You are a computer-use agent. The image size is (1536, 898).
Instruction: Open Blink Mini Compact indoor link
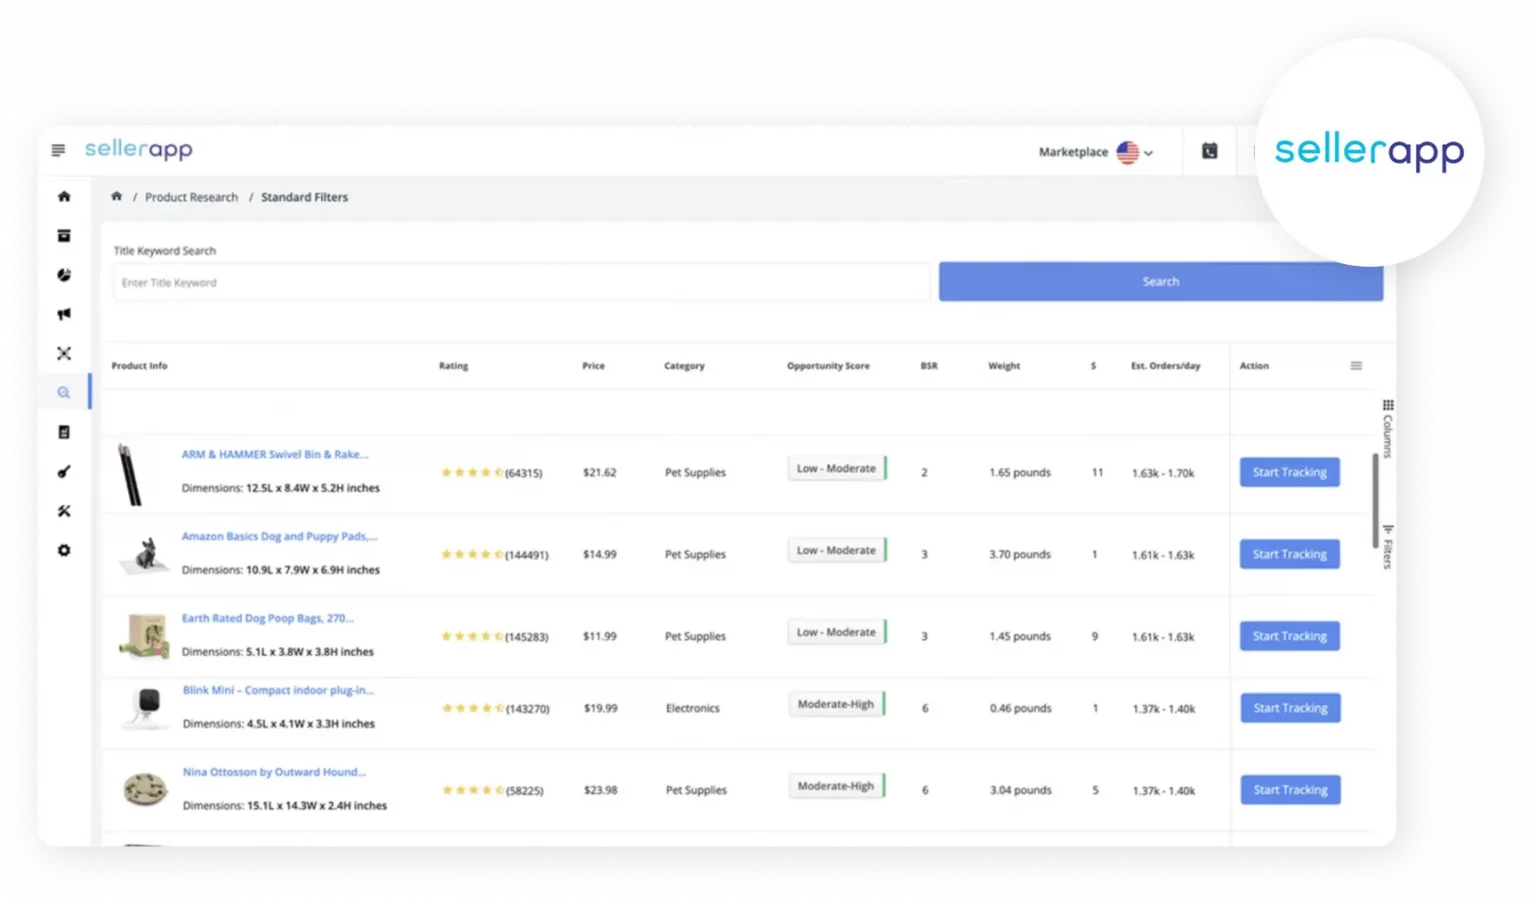(278, 690)
